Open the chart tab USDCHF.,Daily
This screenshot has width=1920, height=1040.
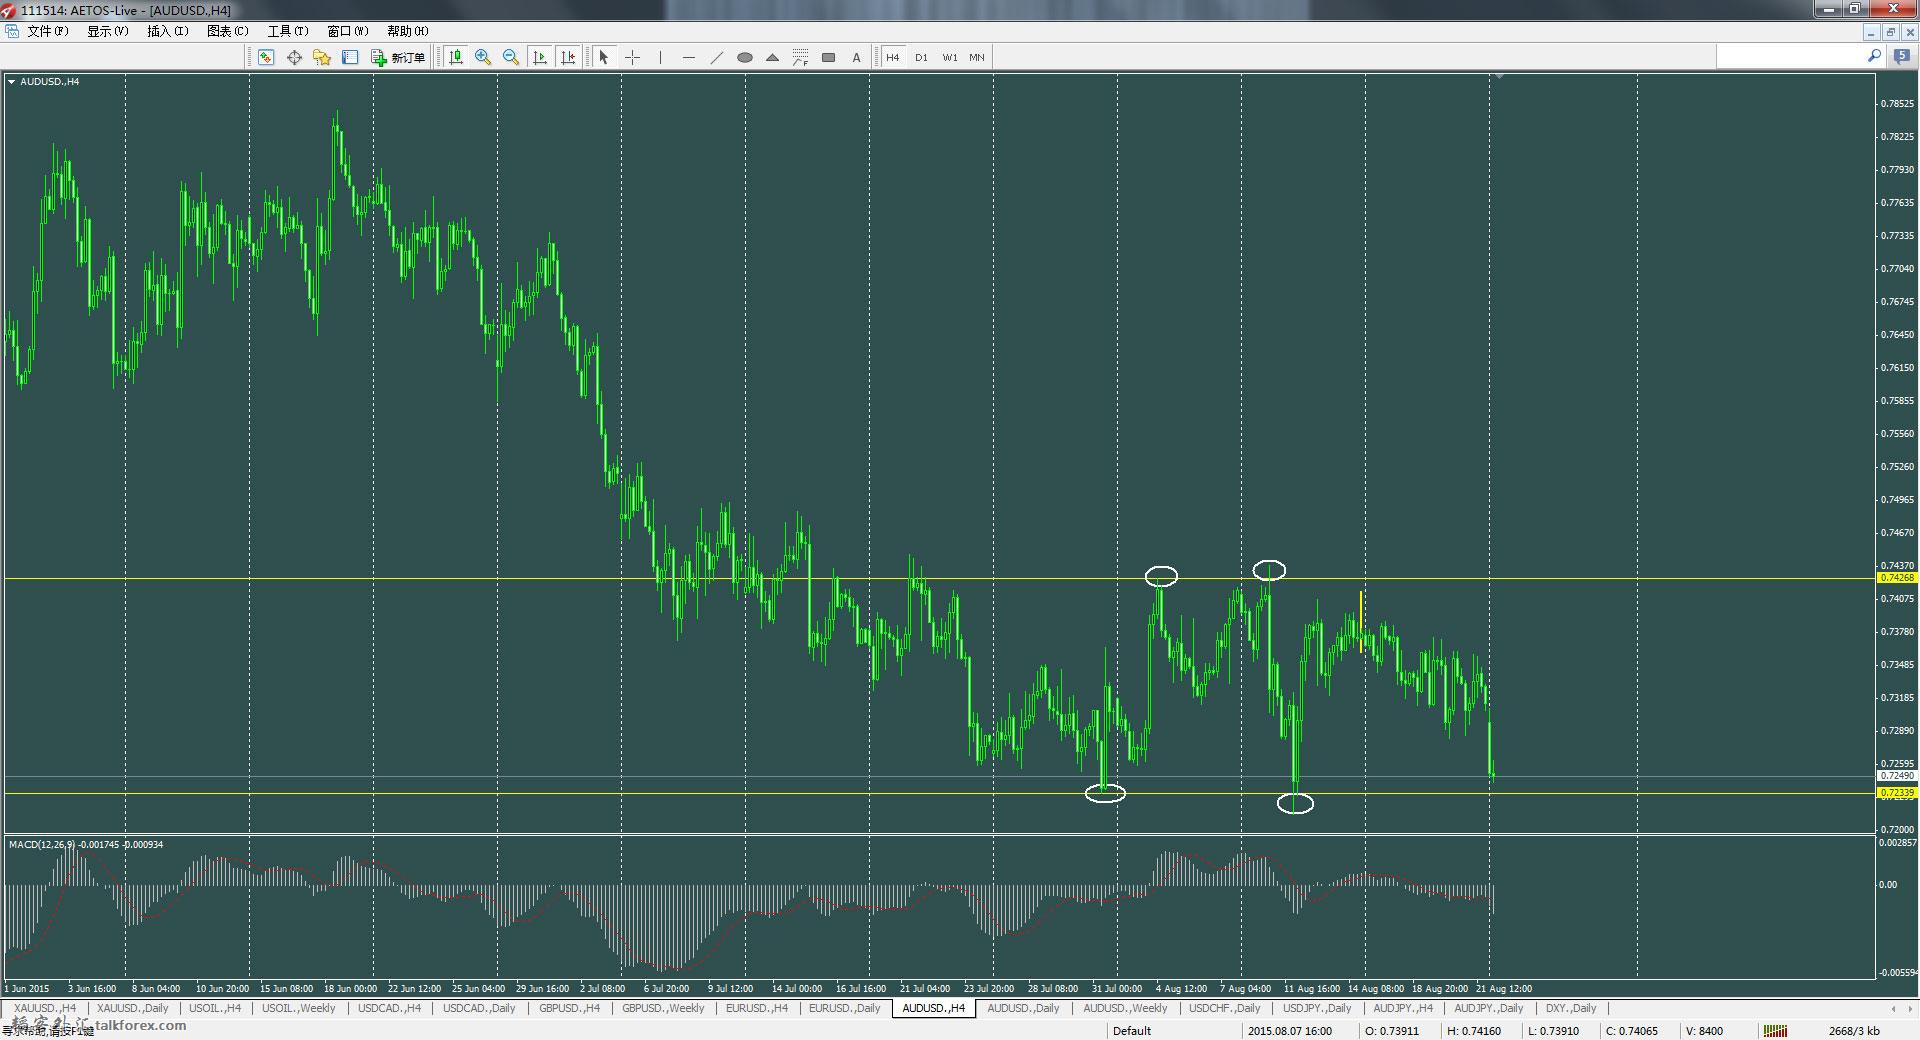[1225, 1008]
